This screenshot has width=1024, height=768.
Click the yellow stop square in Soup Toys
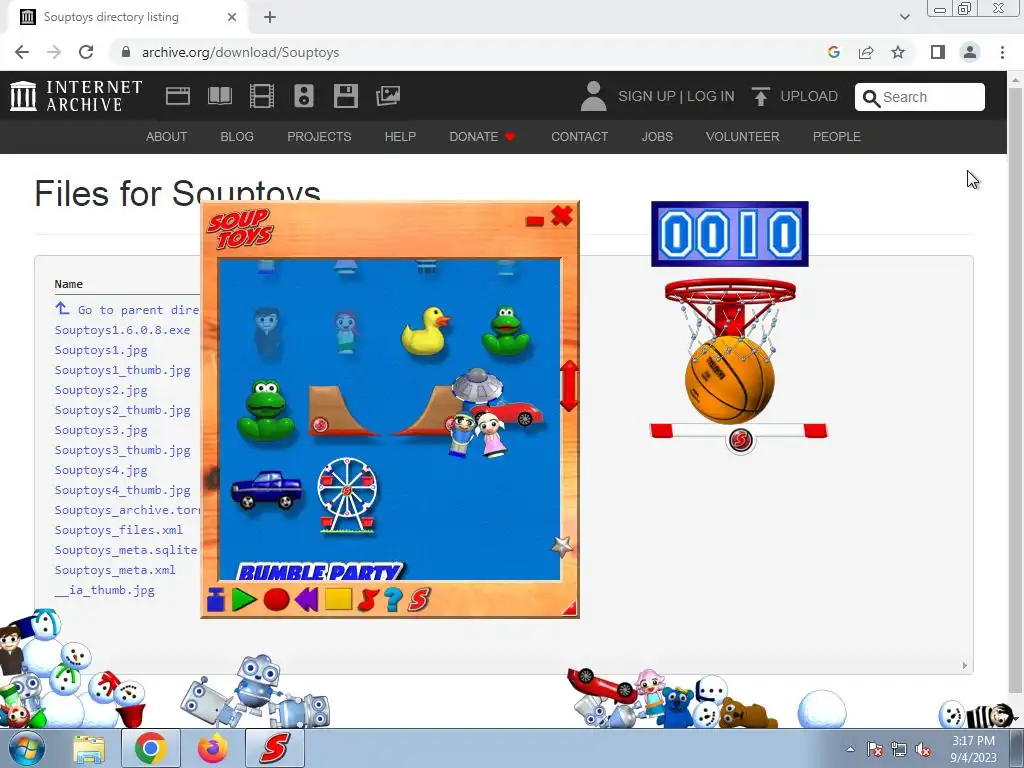pyautogui.click(x=338, y=599)
